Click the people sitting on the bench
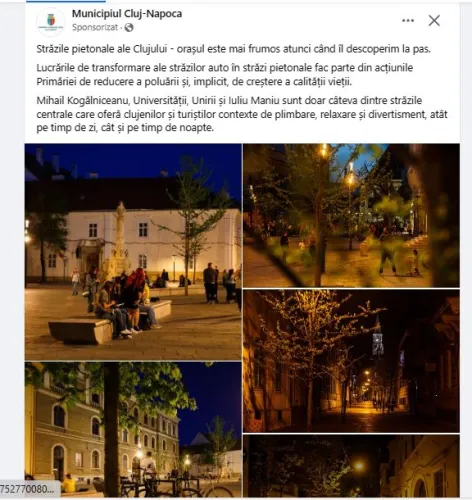The image size is (472, 500). [x=126, y=304]
